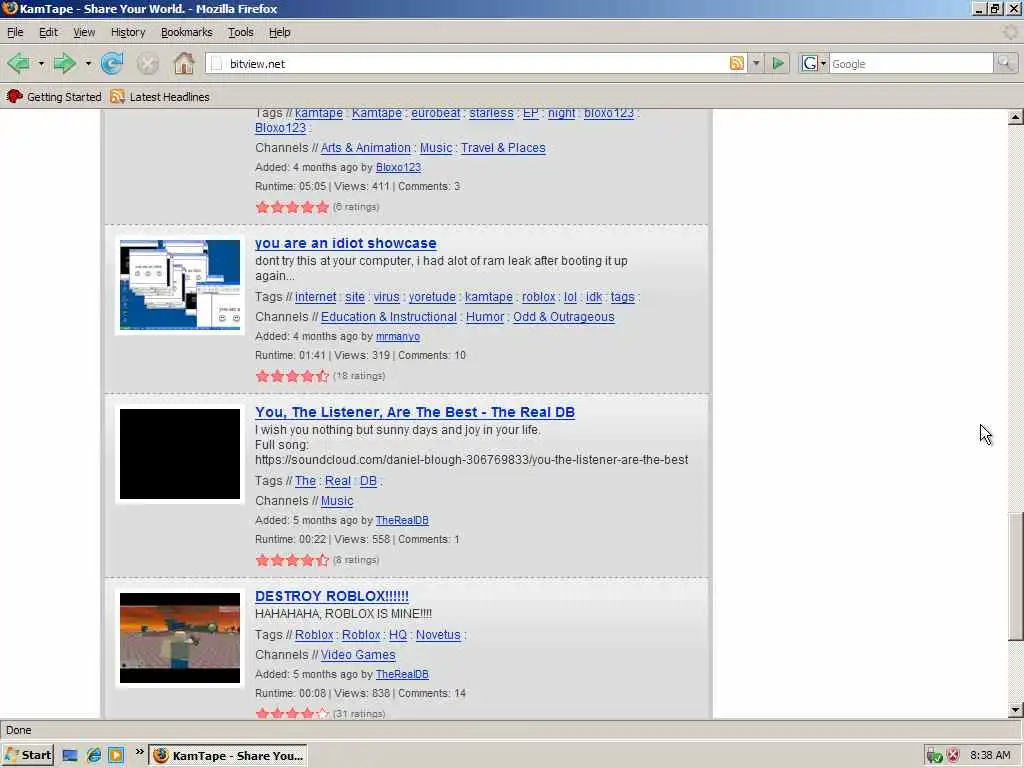Click the Firefox throbber activity icon

(1011, 32)
